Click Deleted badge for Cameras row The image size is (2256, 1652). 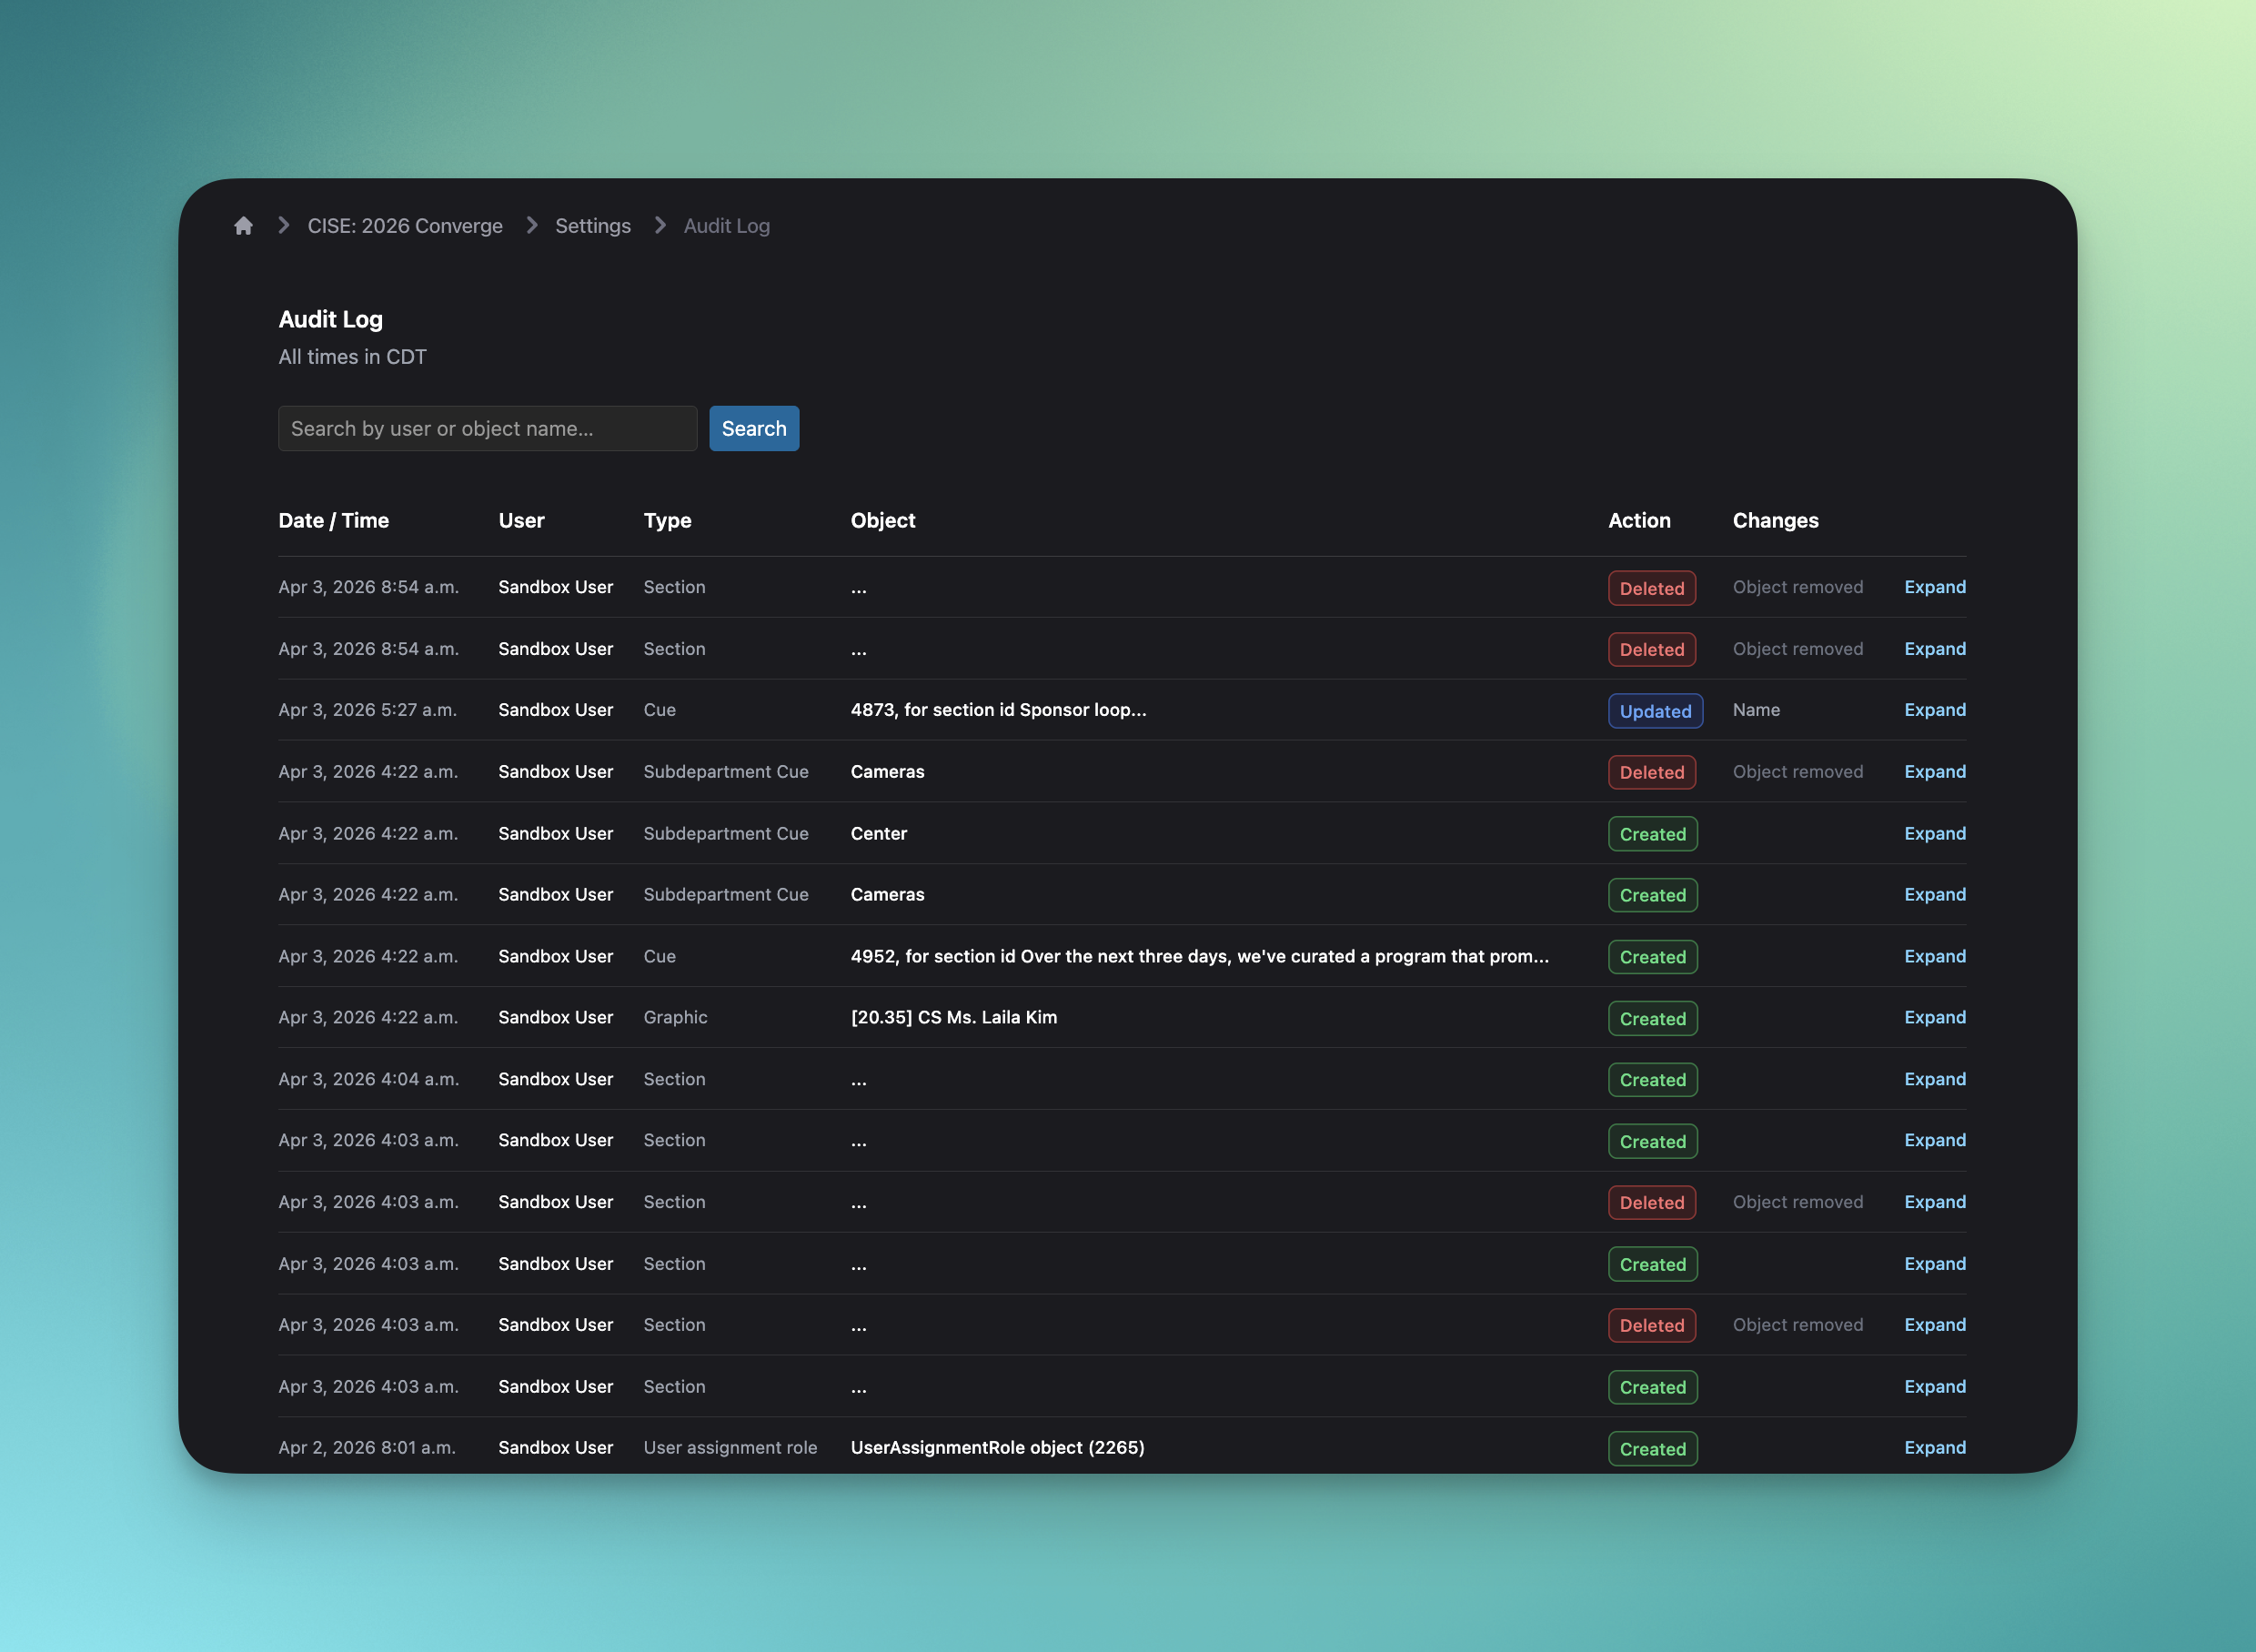click(1651, 772)
